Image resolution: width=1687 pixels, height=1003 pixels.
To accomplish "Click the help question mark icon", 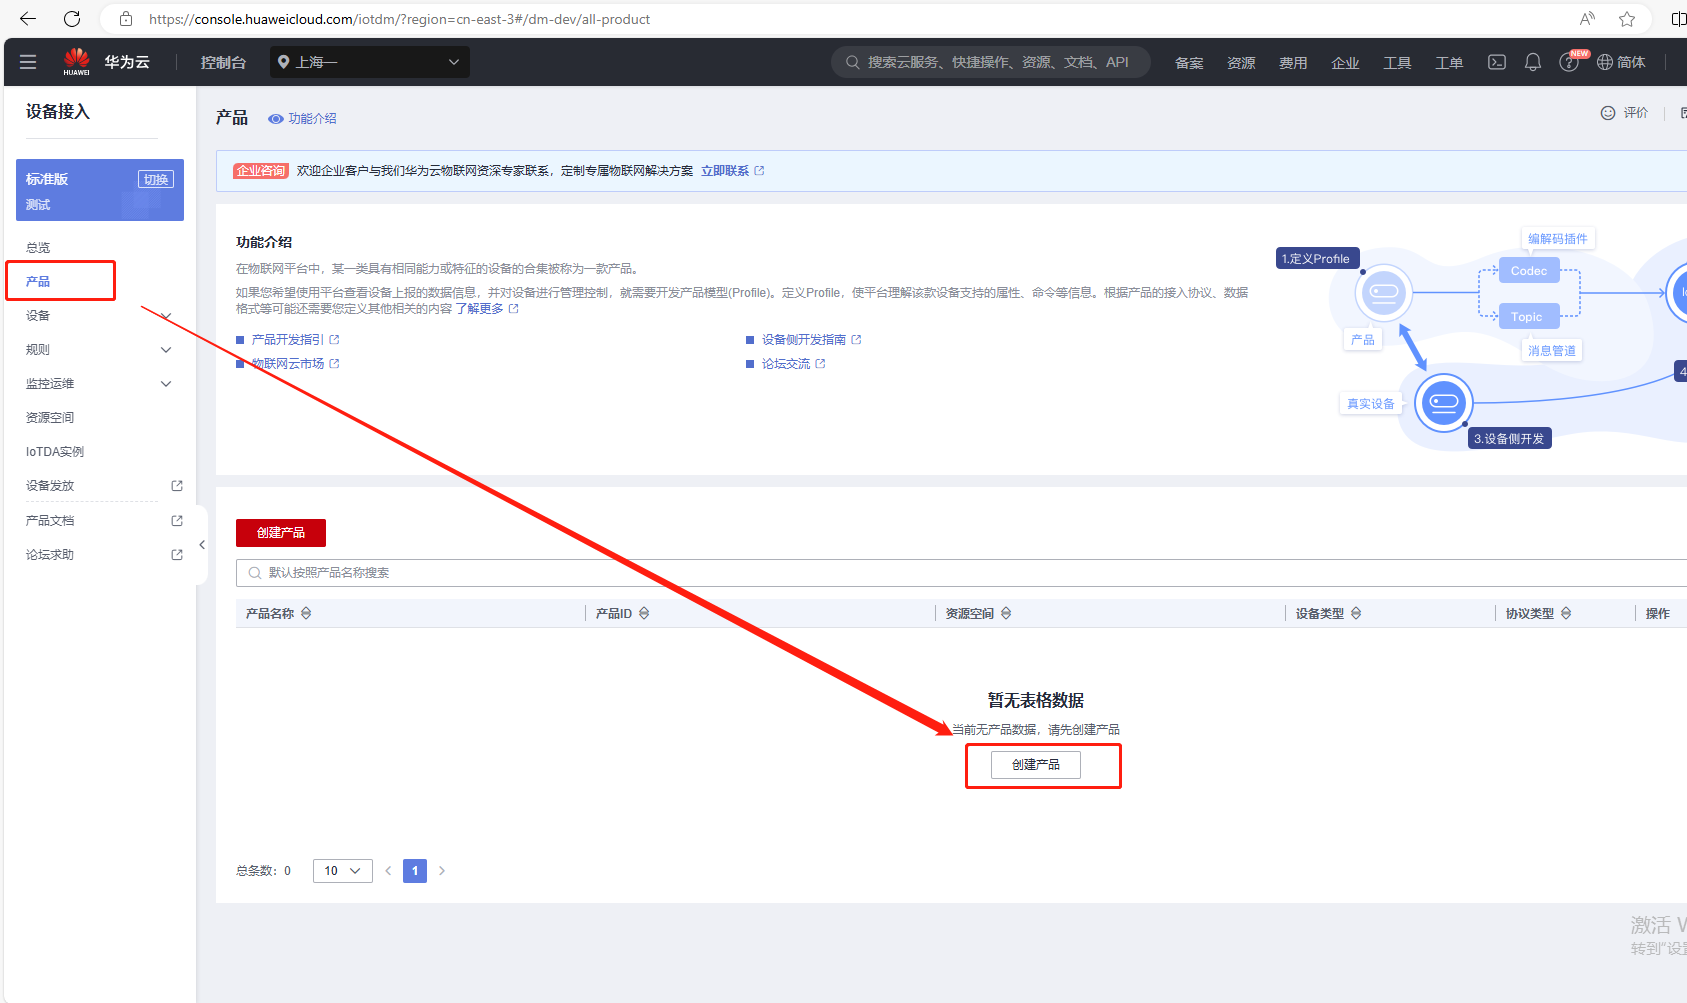I will tap(1568, 63).
